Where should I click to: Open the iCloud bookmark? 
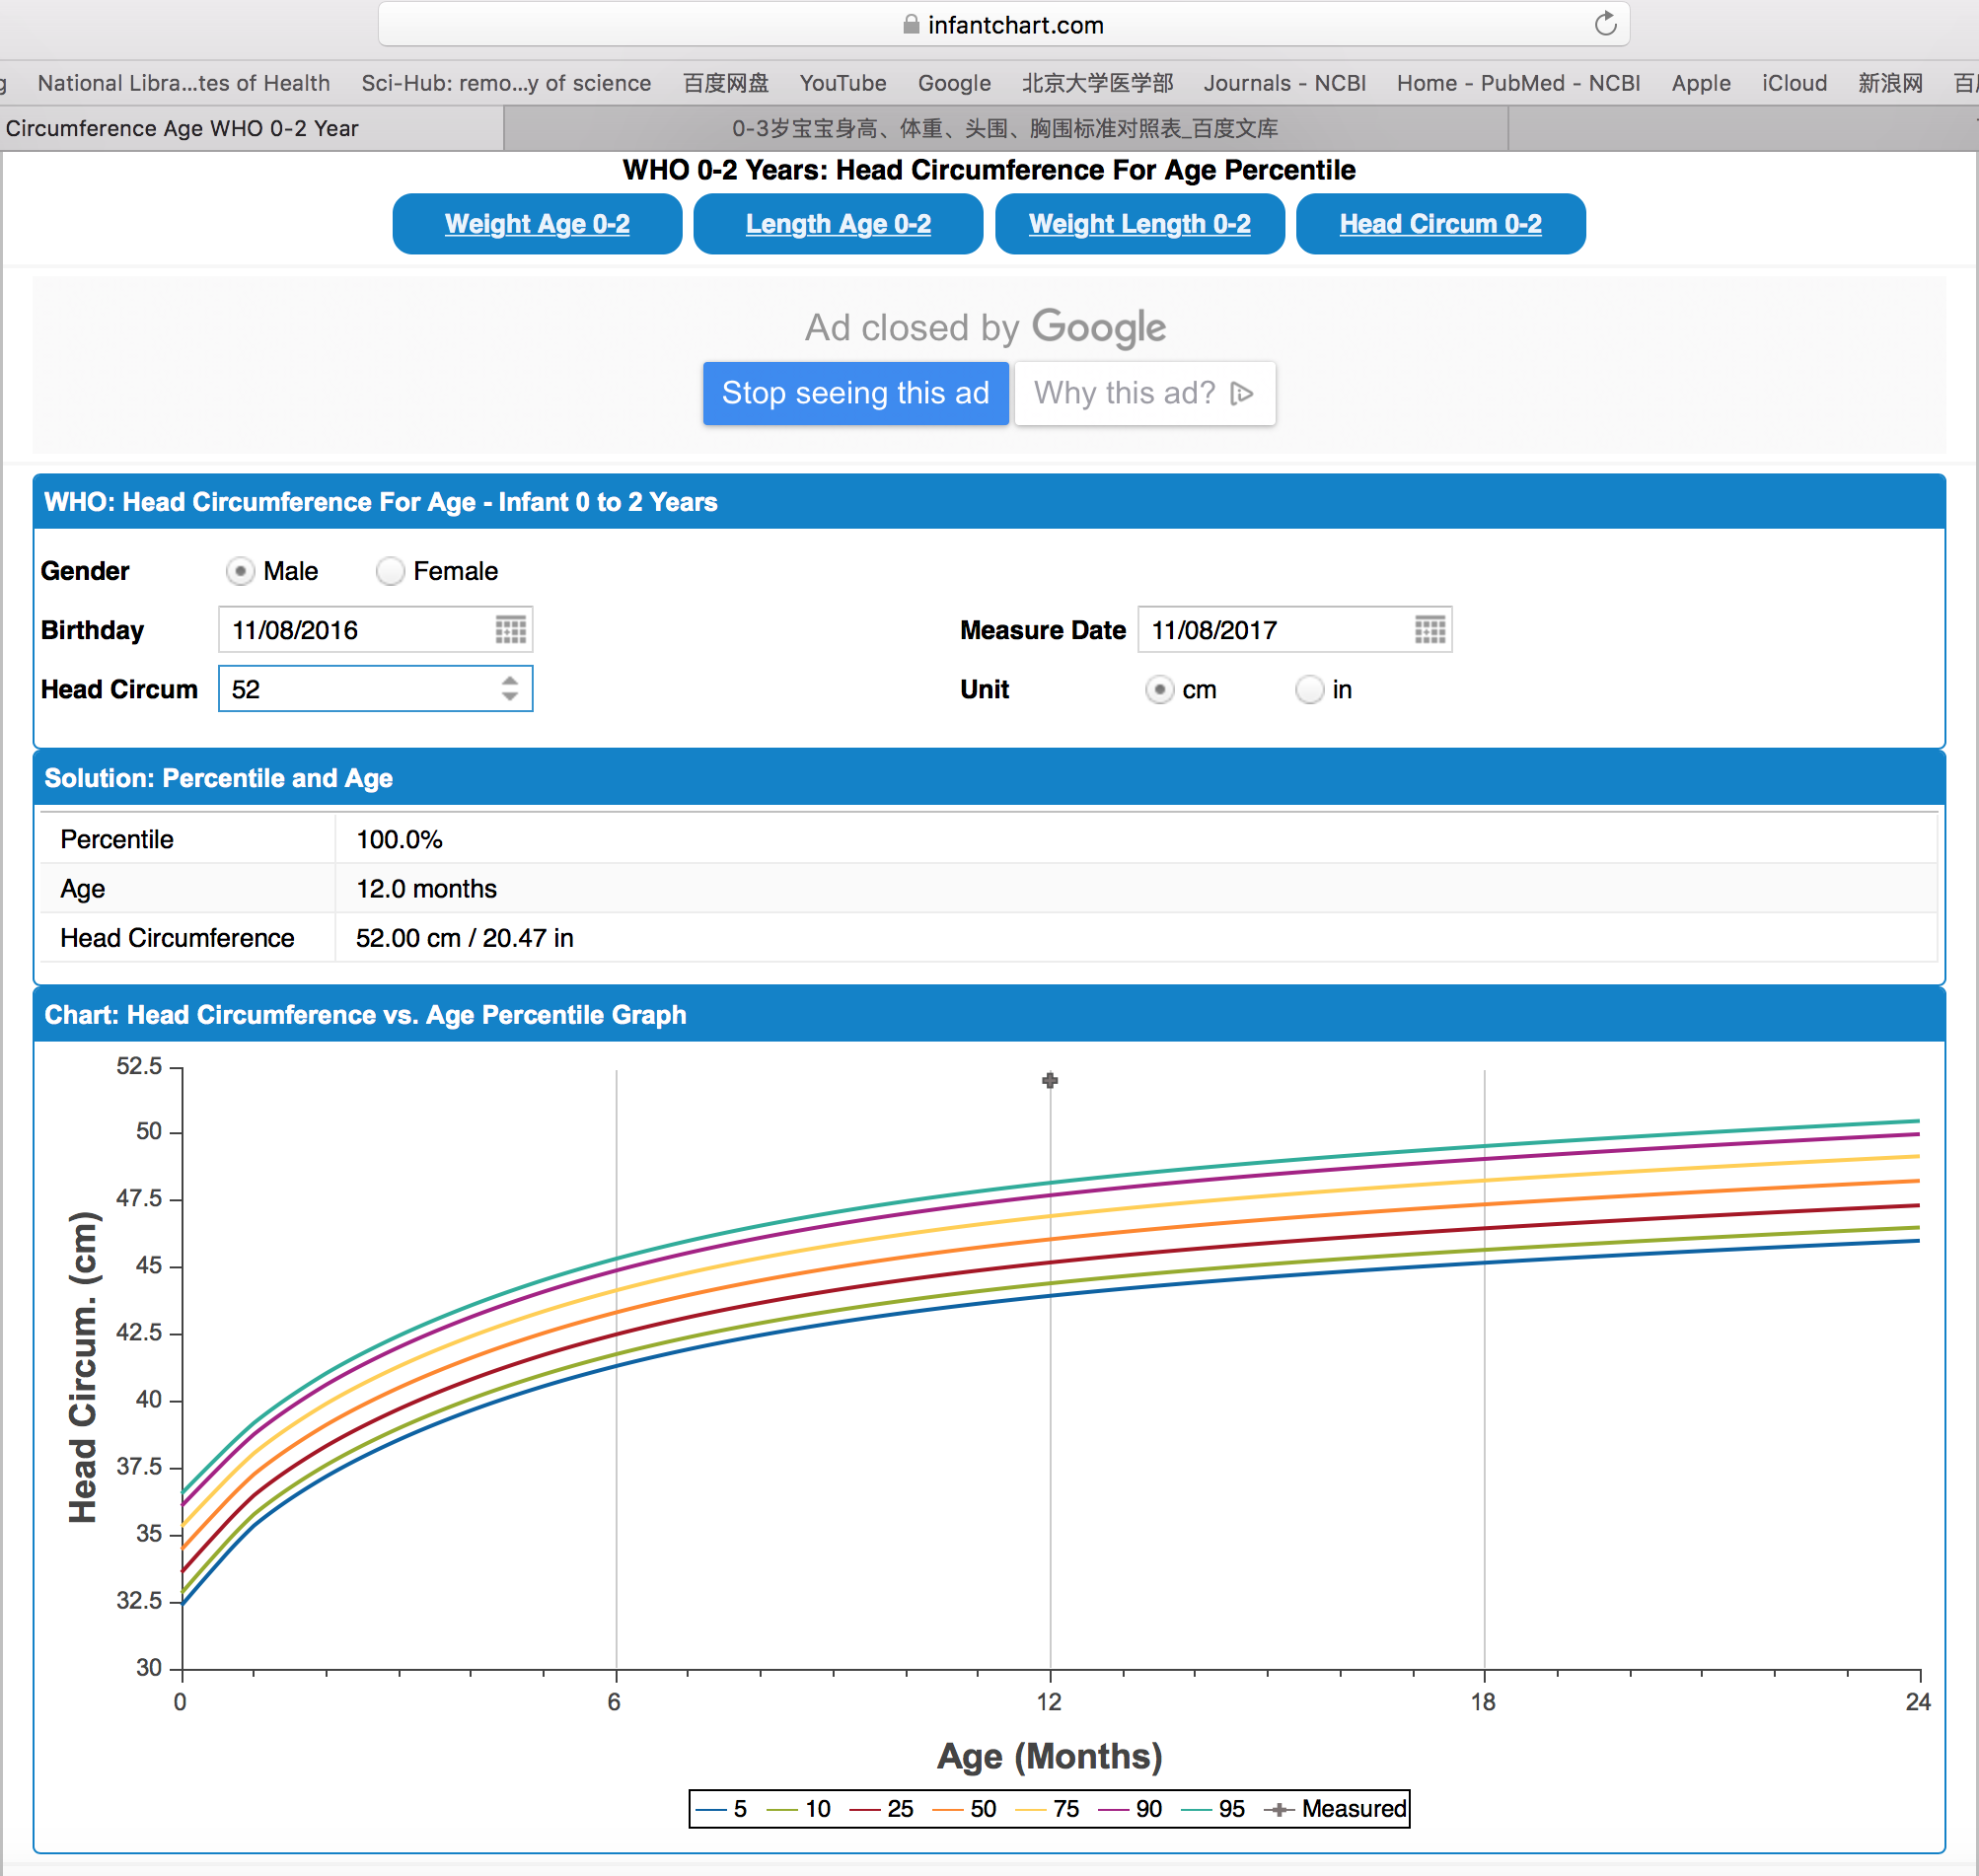[x=1794, y=83]
